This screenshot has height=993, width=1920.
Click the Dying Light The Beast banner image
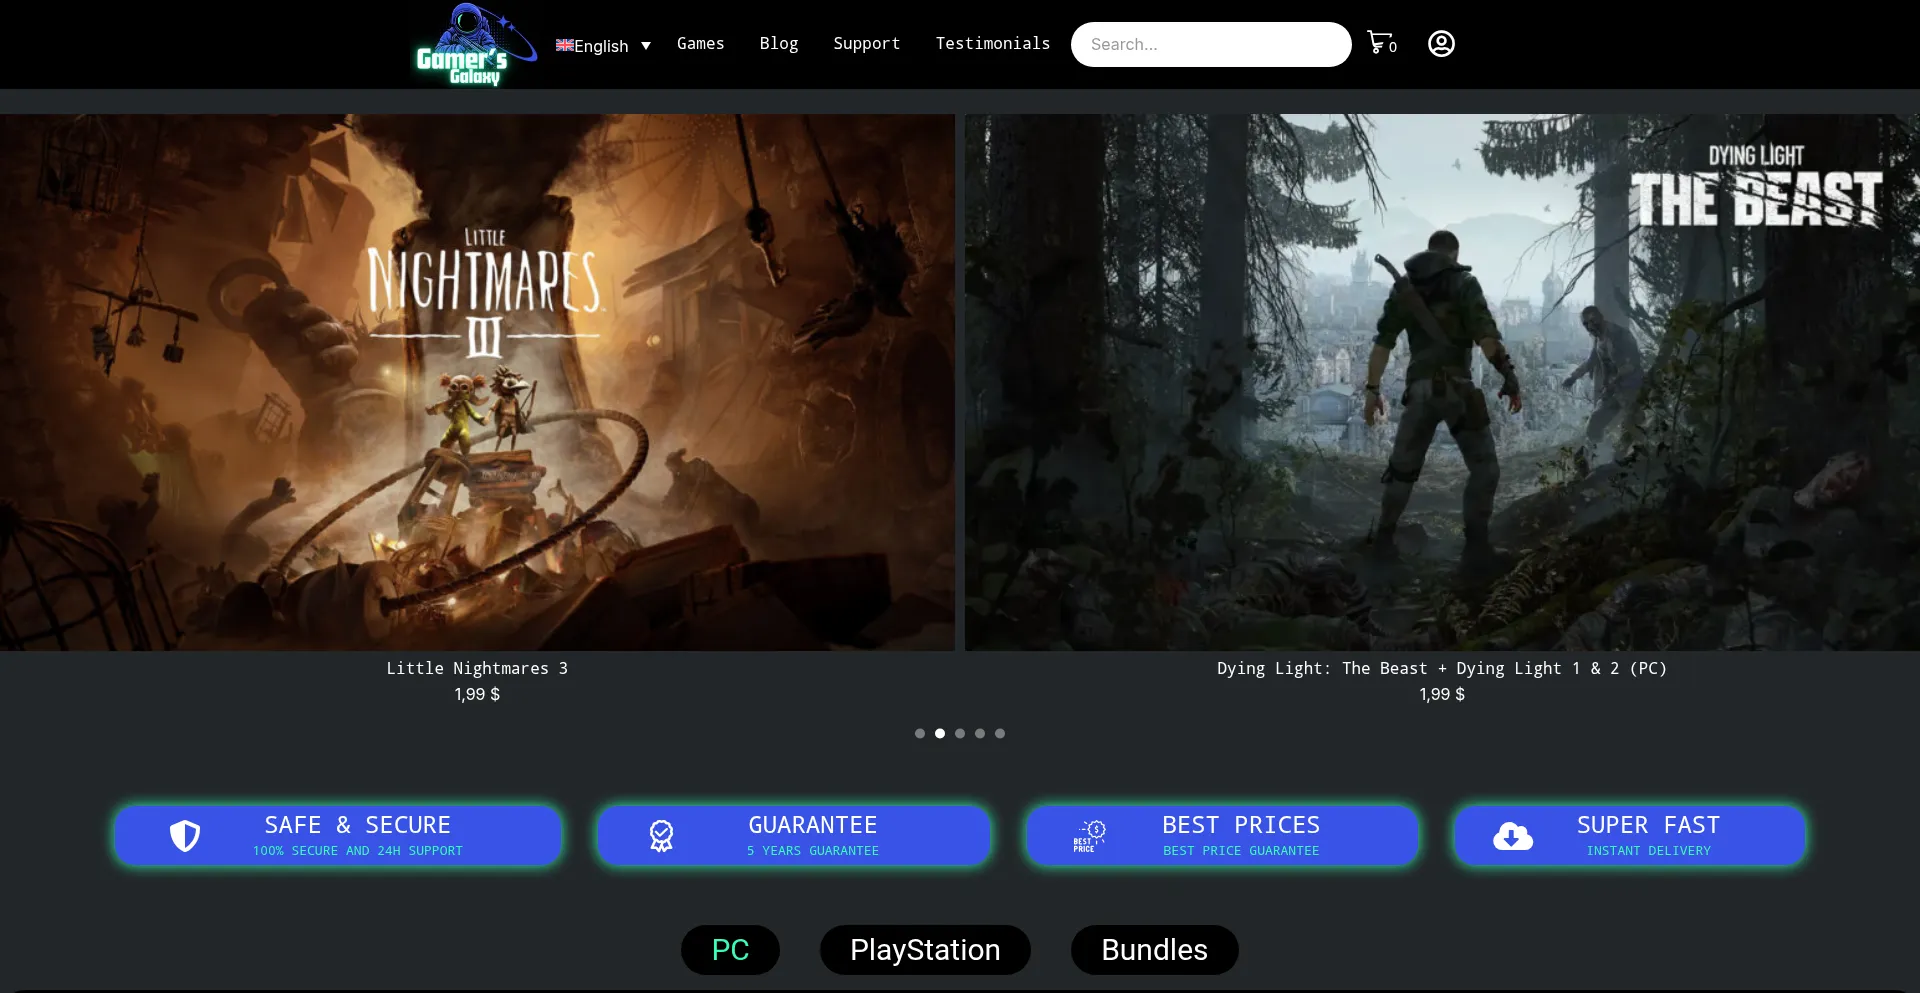pos(1441,382)
